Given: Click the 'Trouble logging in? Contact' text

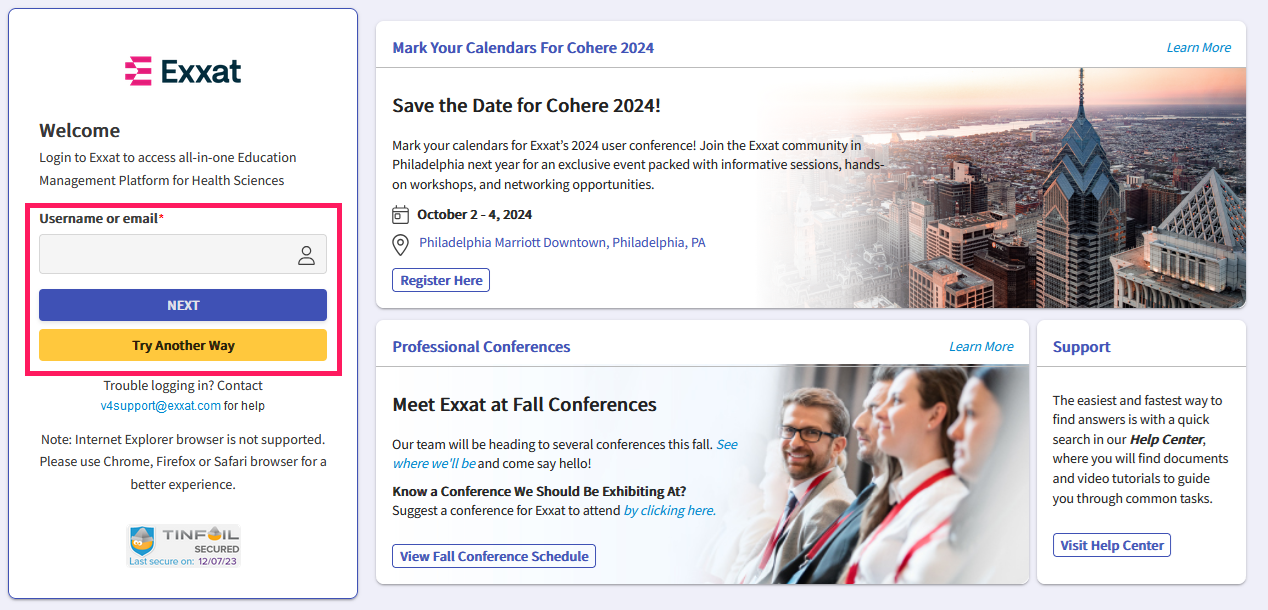Looking at the screenshot, I should [183, 385].
